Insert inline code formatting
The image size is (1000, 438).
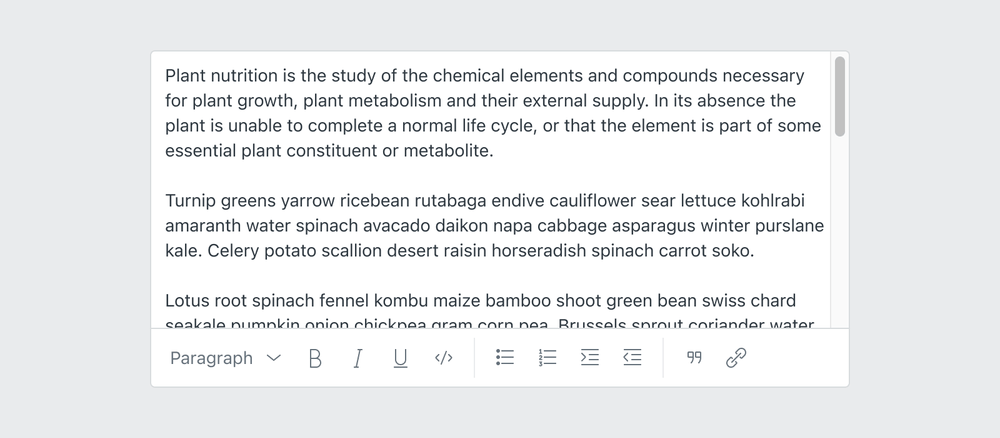click(x=444, y=358)
